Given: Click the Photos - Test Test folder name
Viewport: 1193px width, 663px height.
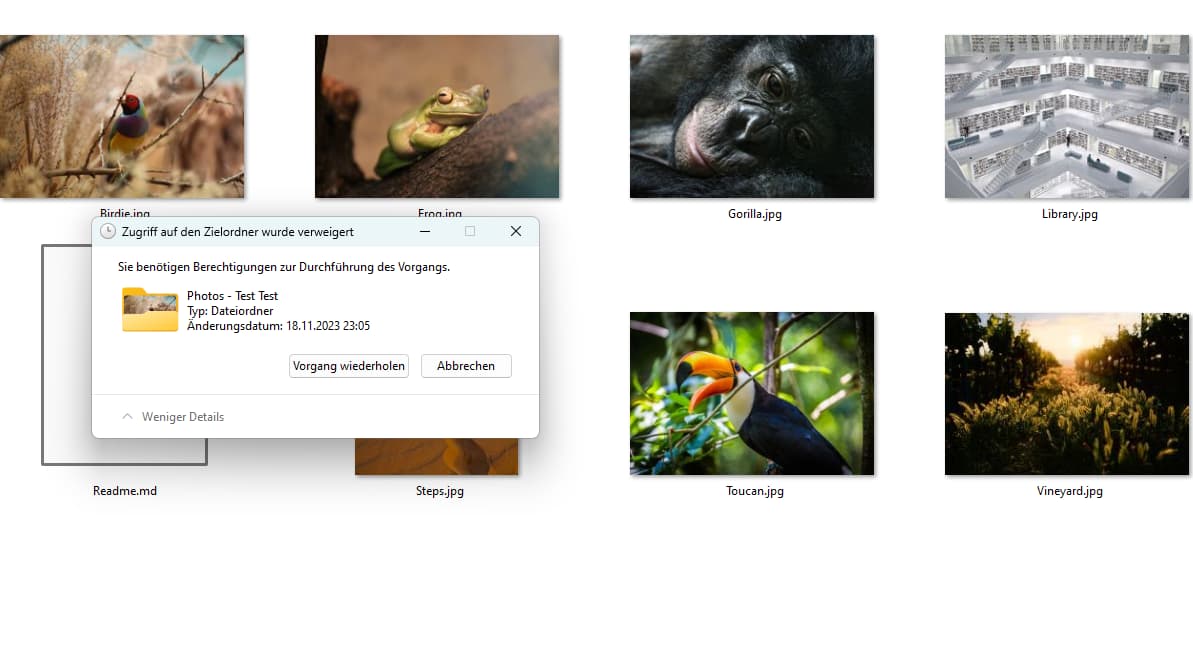Looking at the screenshot, I should [x=233, y=296].
